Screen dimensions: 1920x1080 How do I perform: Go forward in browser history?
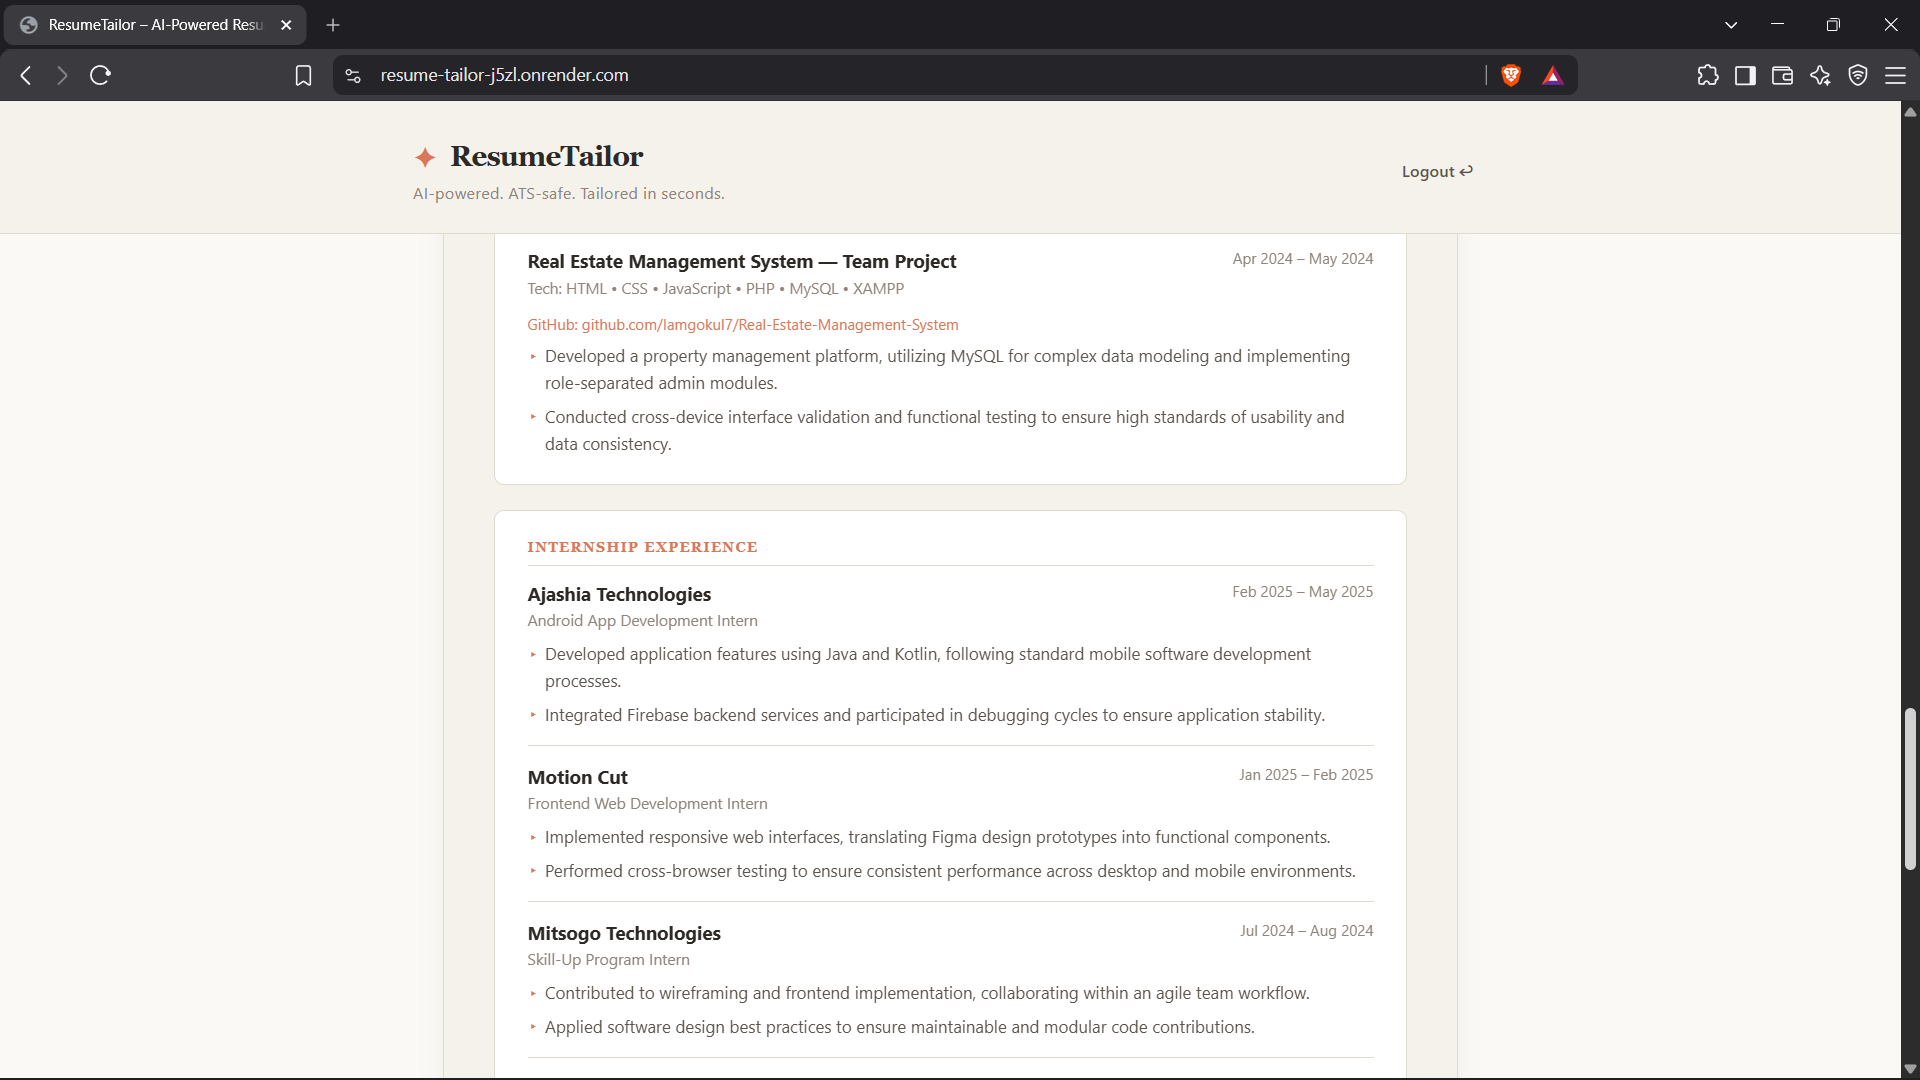(62, 75)
